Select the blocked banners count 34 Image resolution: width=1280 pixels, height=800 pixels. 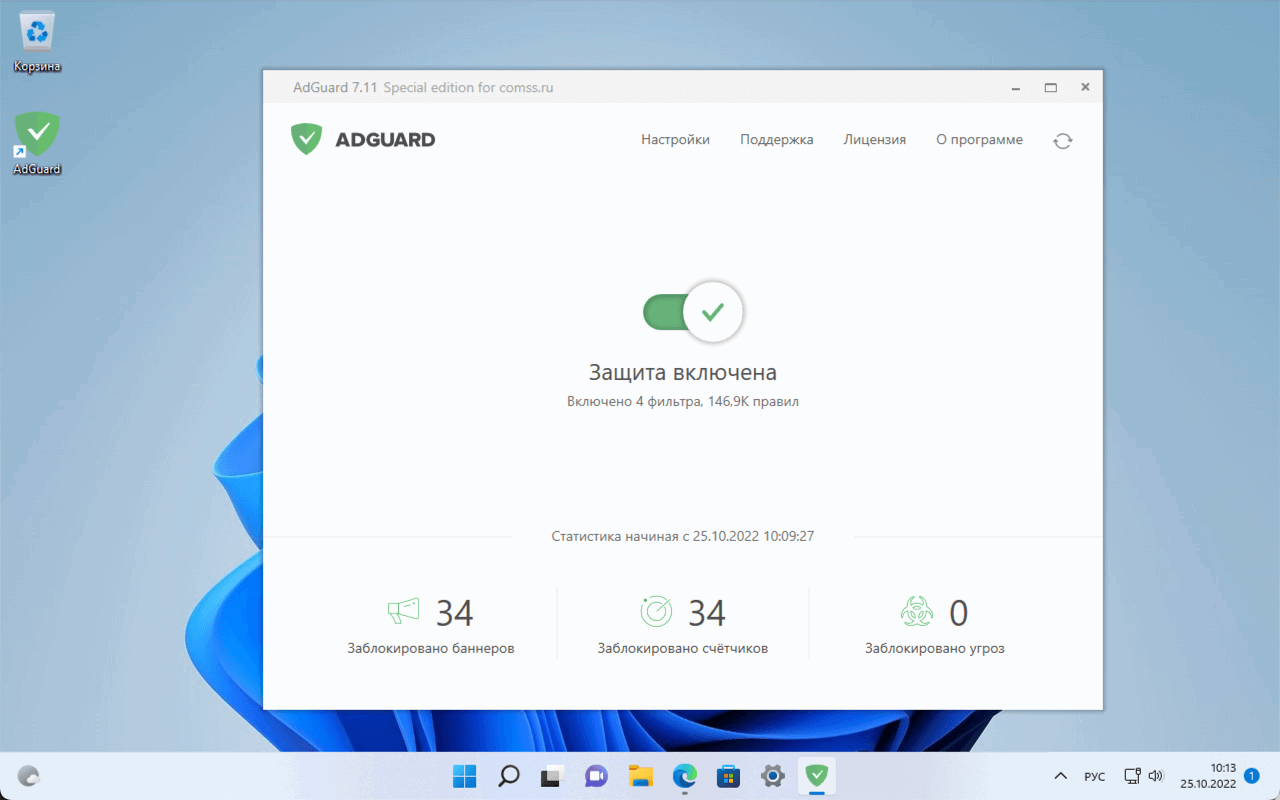(x=455, y=612)
